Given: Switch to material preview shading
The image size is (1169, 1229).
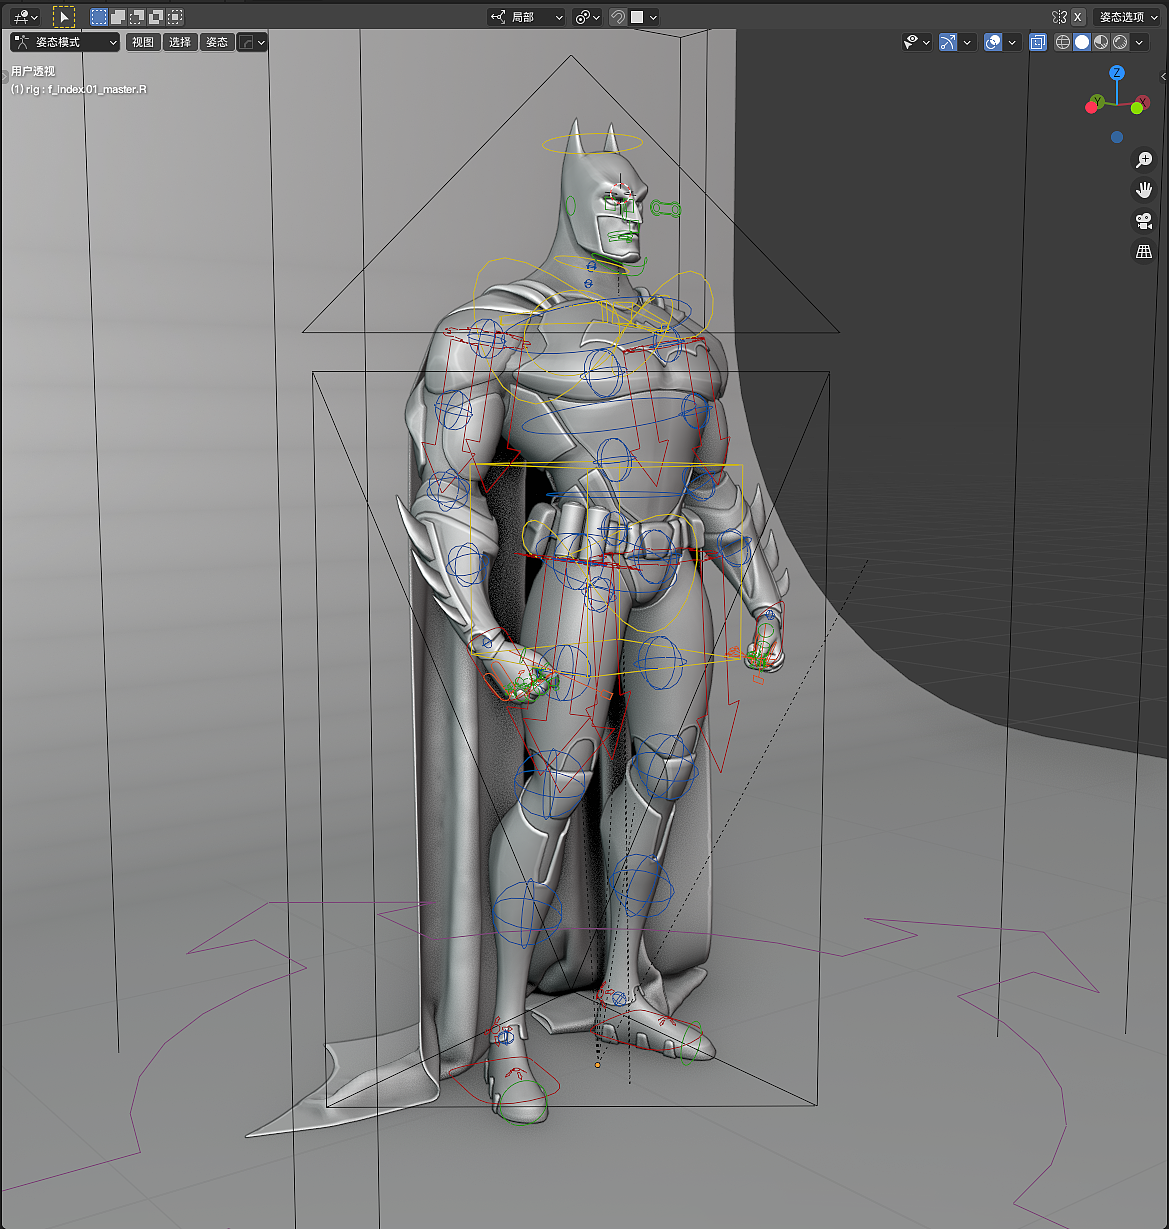Looking at the screenshot, I should point(1101,42).
